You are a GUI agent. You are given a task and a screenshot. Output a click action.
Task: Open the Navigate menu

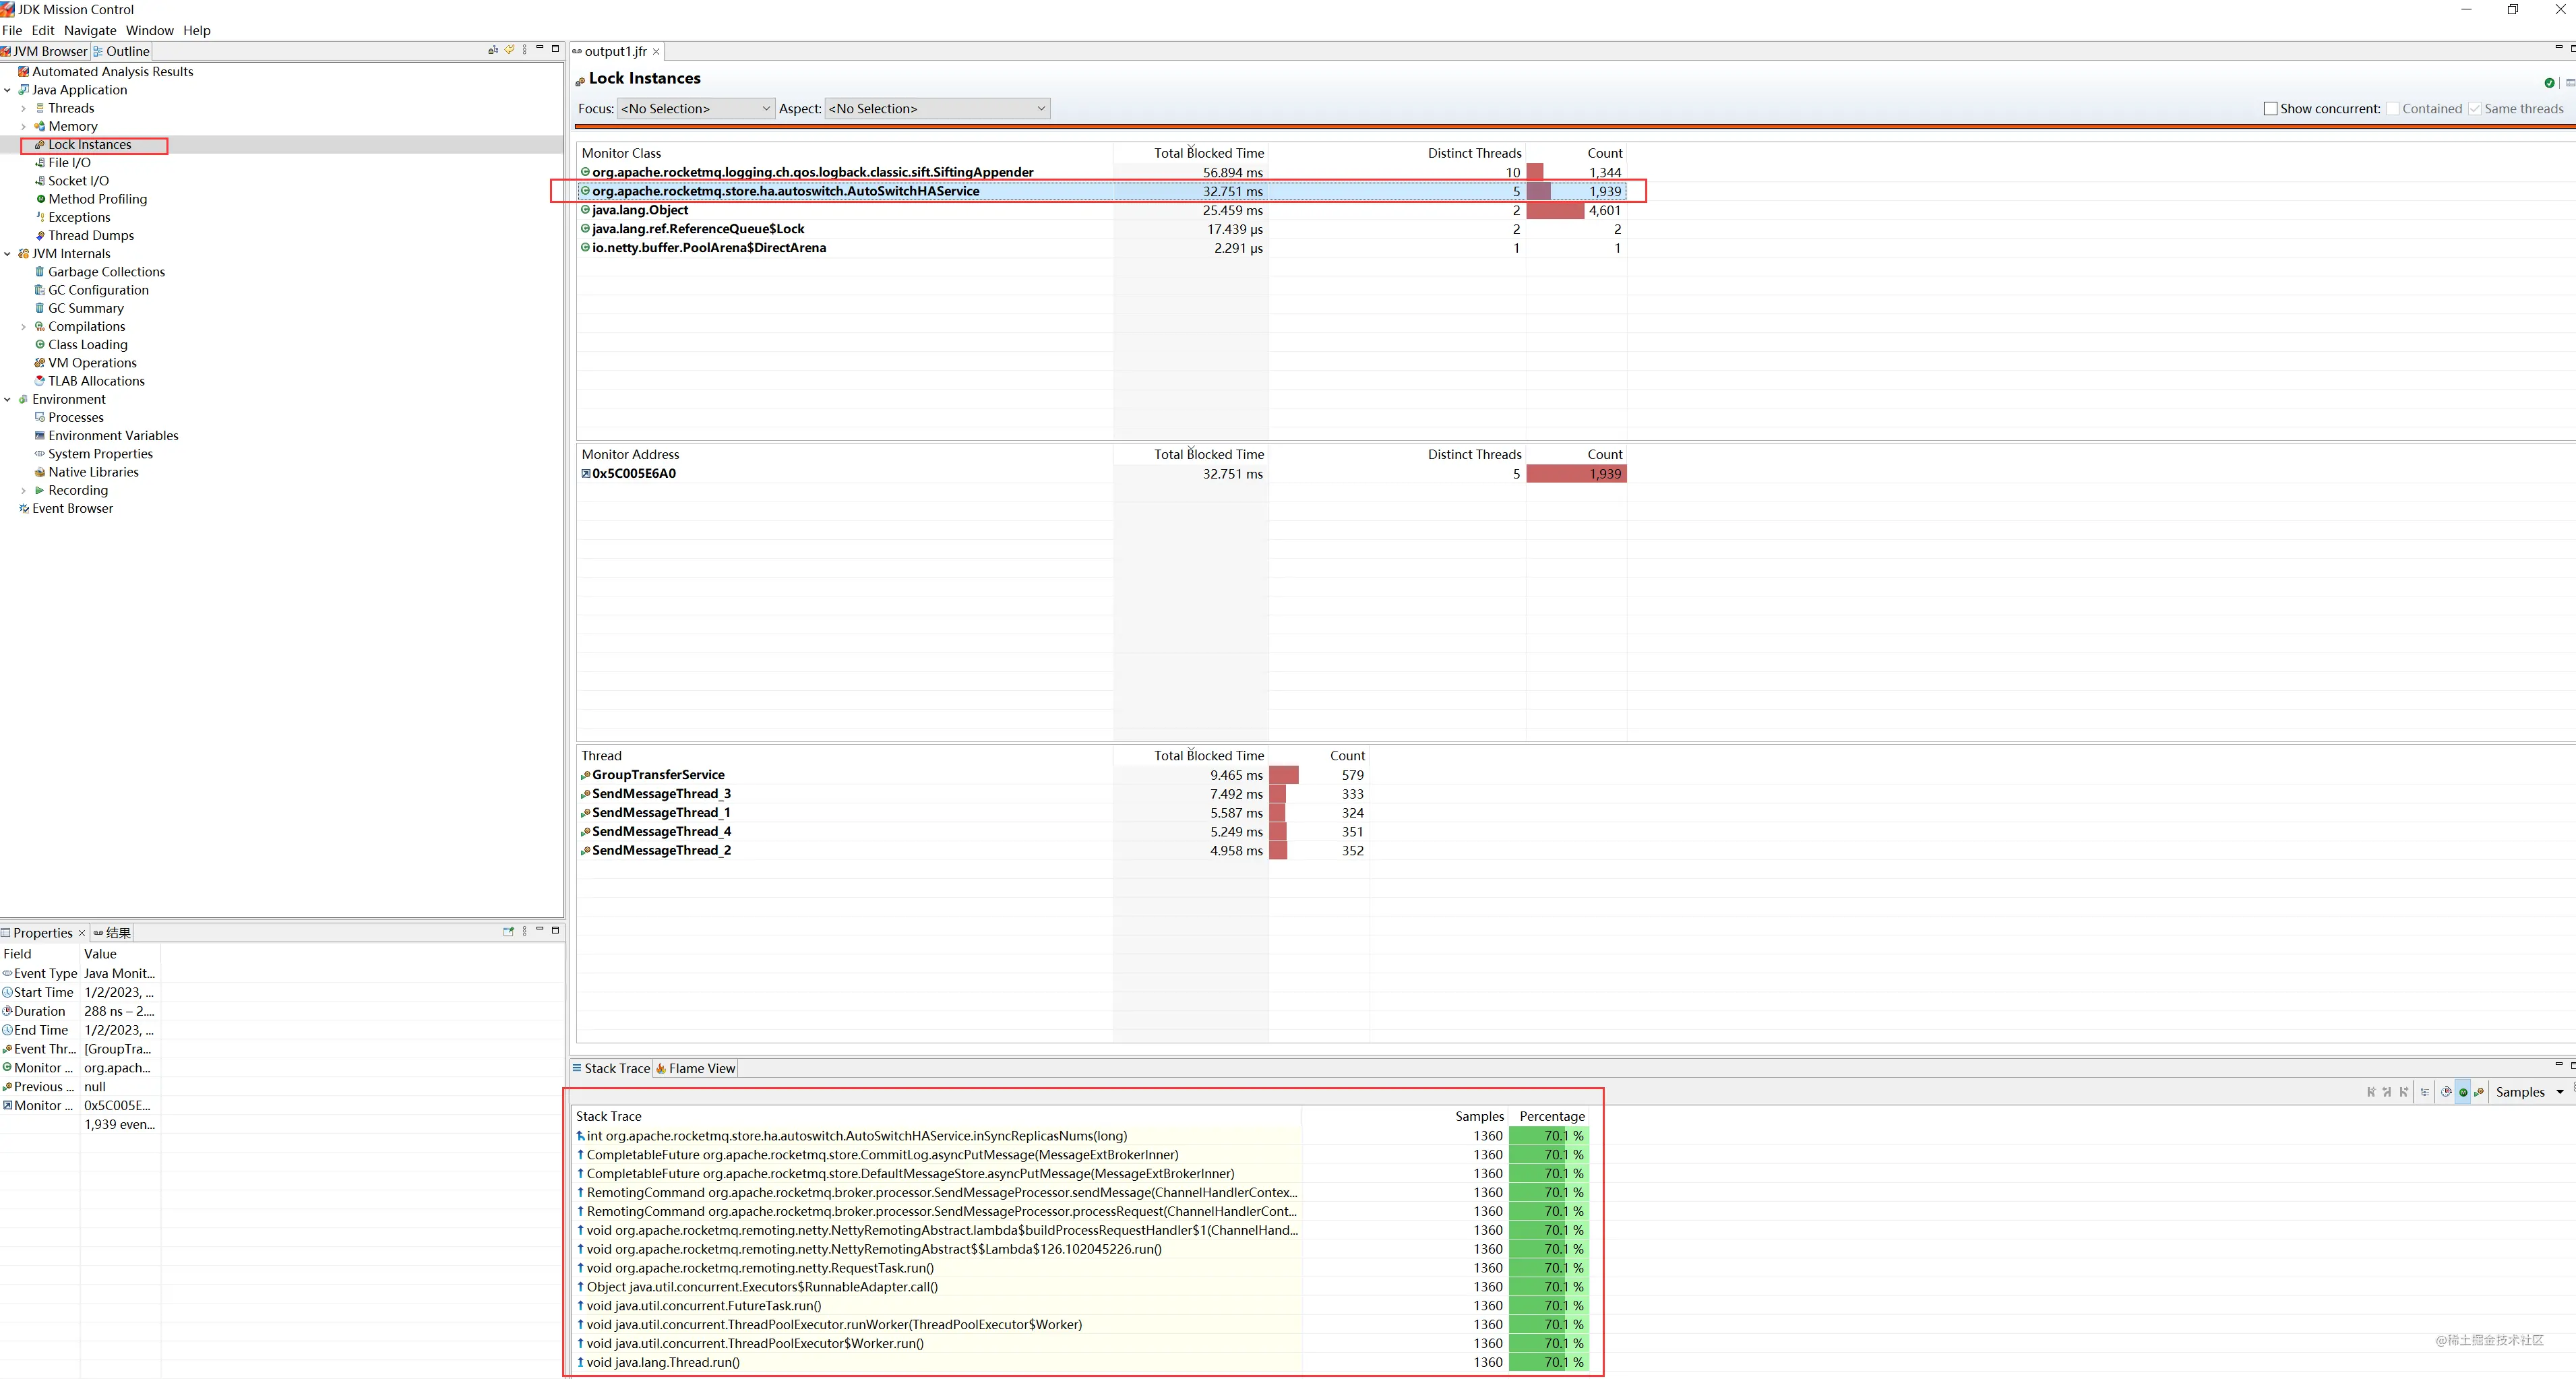click(x=90, y=31)
